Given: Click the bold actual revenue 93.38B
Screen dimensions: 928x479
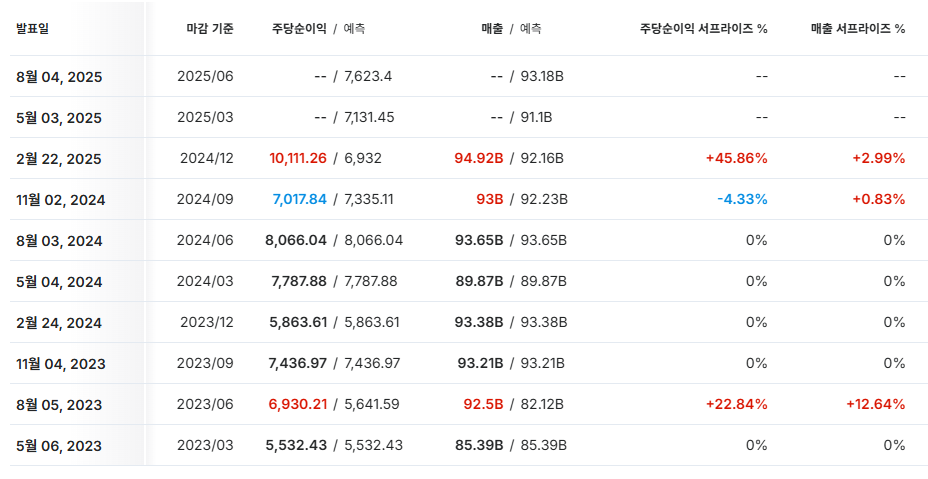Looking at the screenshot, I should coord(479,322).
